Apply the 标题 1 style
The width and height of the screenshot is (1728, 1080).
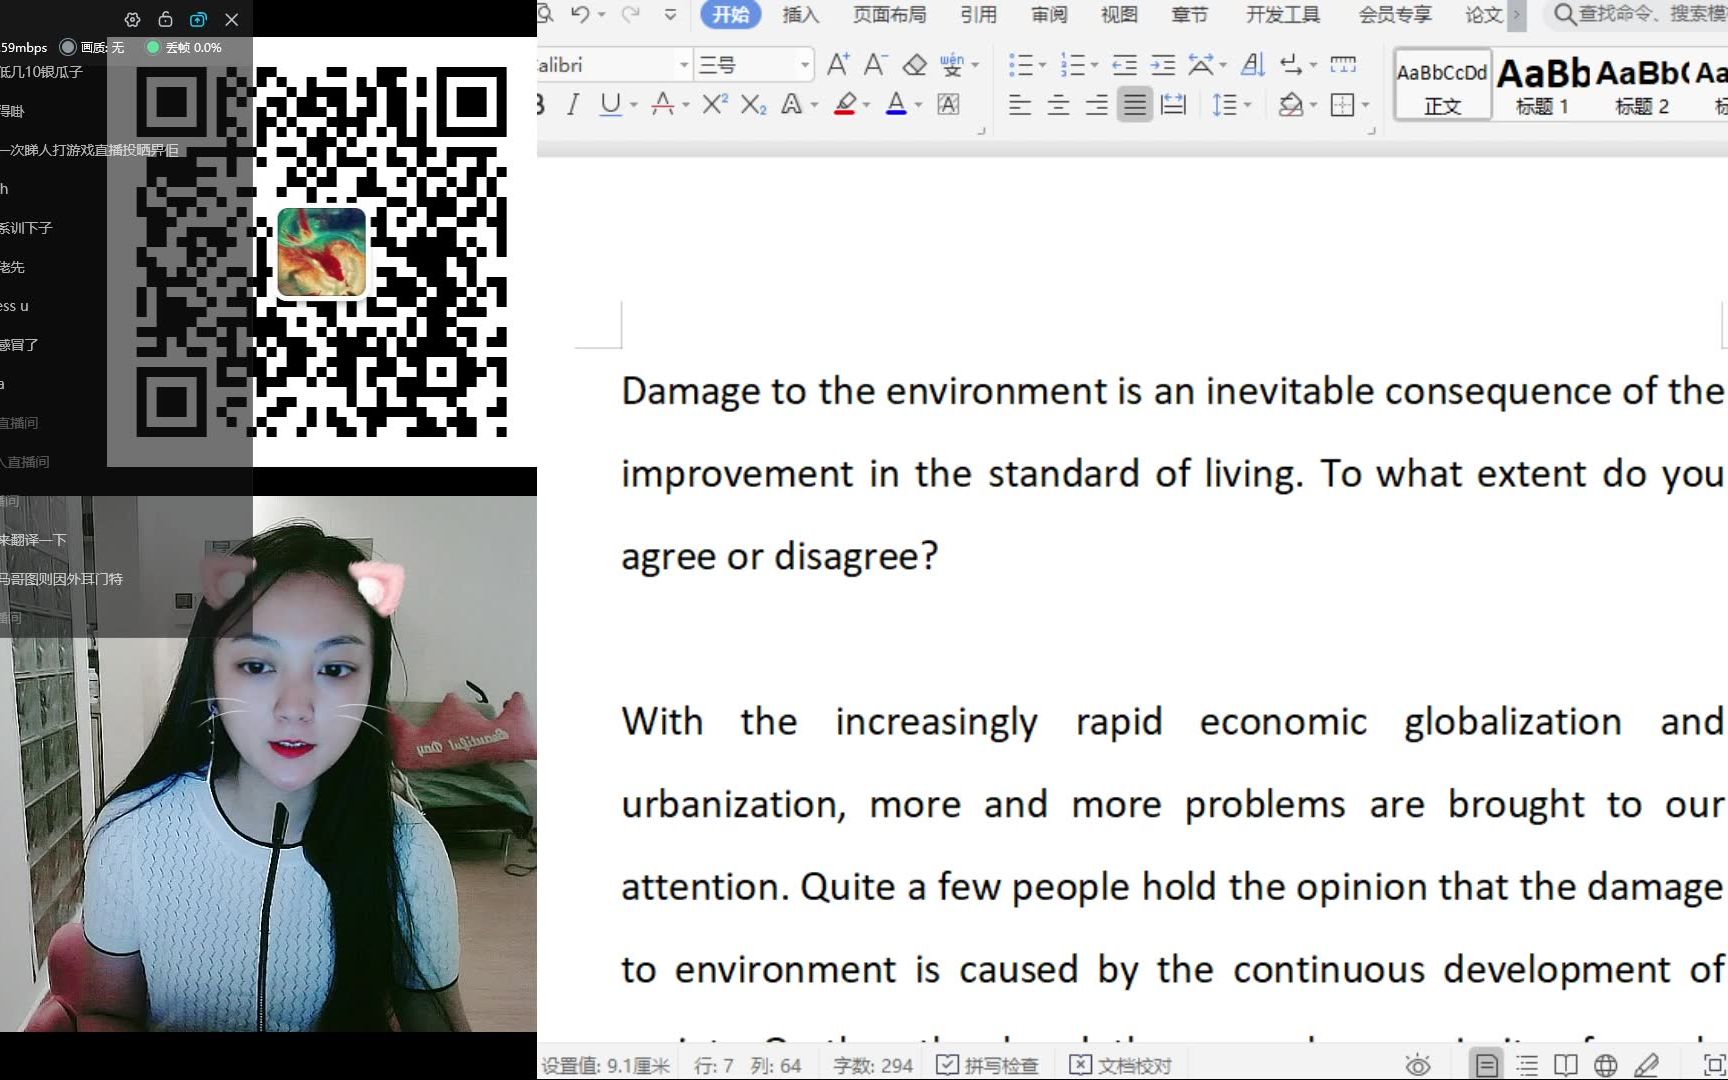pos(1542,85)
